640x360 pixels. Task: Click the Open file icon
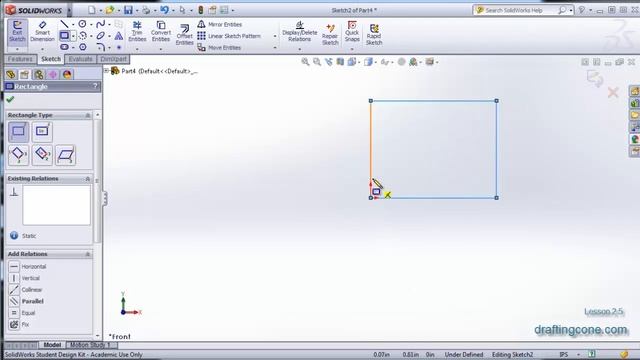point(110,10)
